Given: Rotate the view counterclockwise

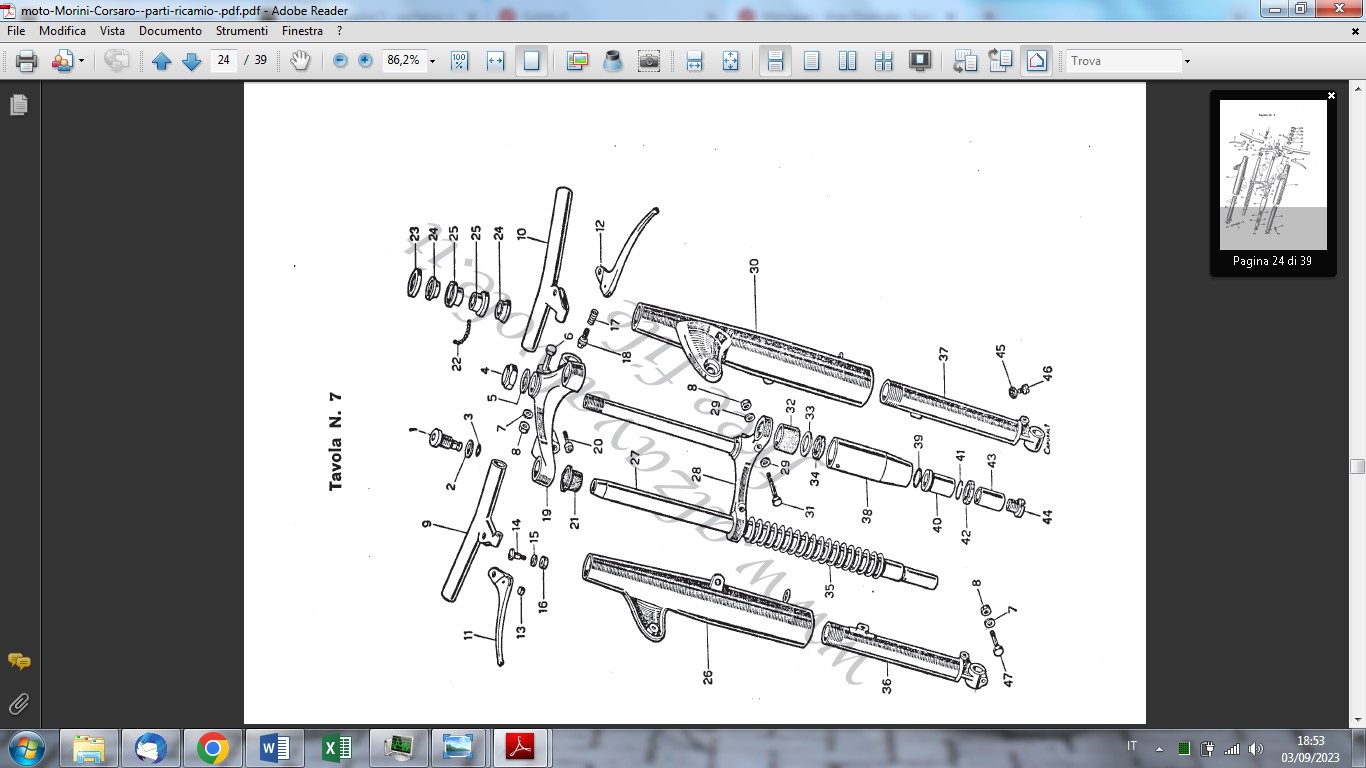Looking at the screenshot, I should coord(965,61).
